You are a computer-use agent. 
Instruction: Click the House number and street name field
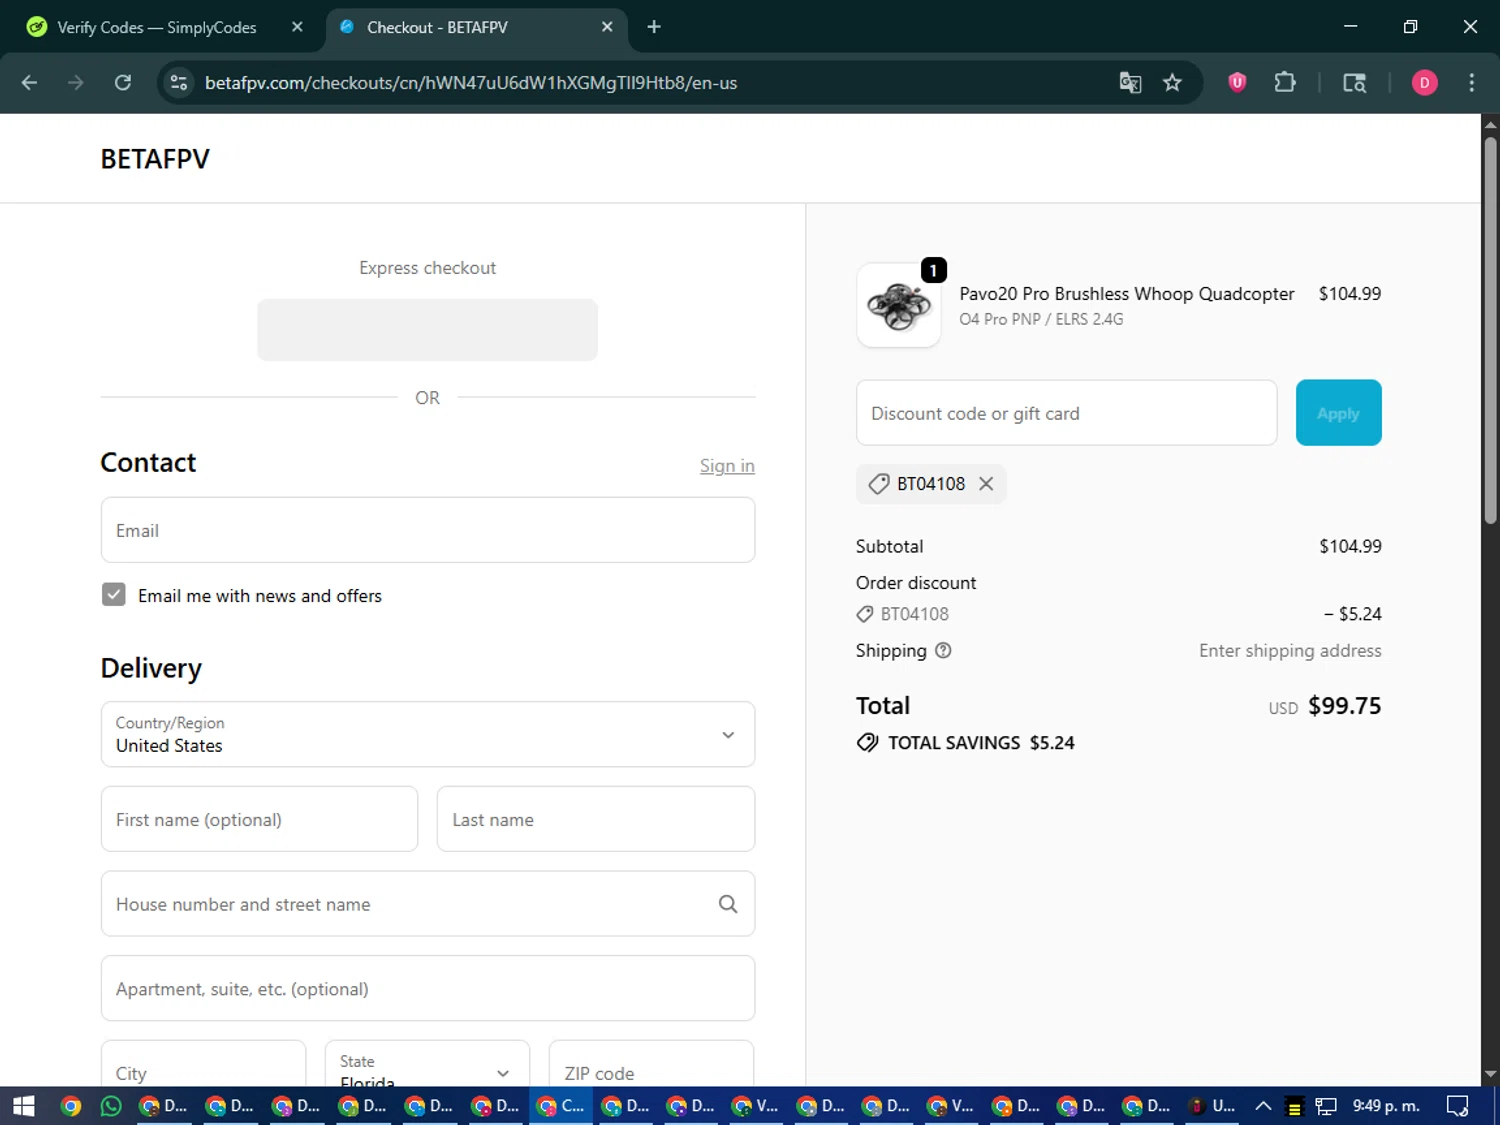click(428, 904)
